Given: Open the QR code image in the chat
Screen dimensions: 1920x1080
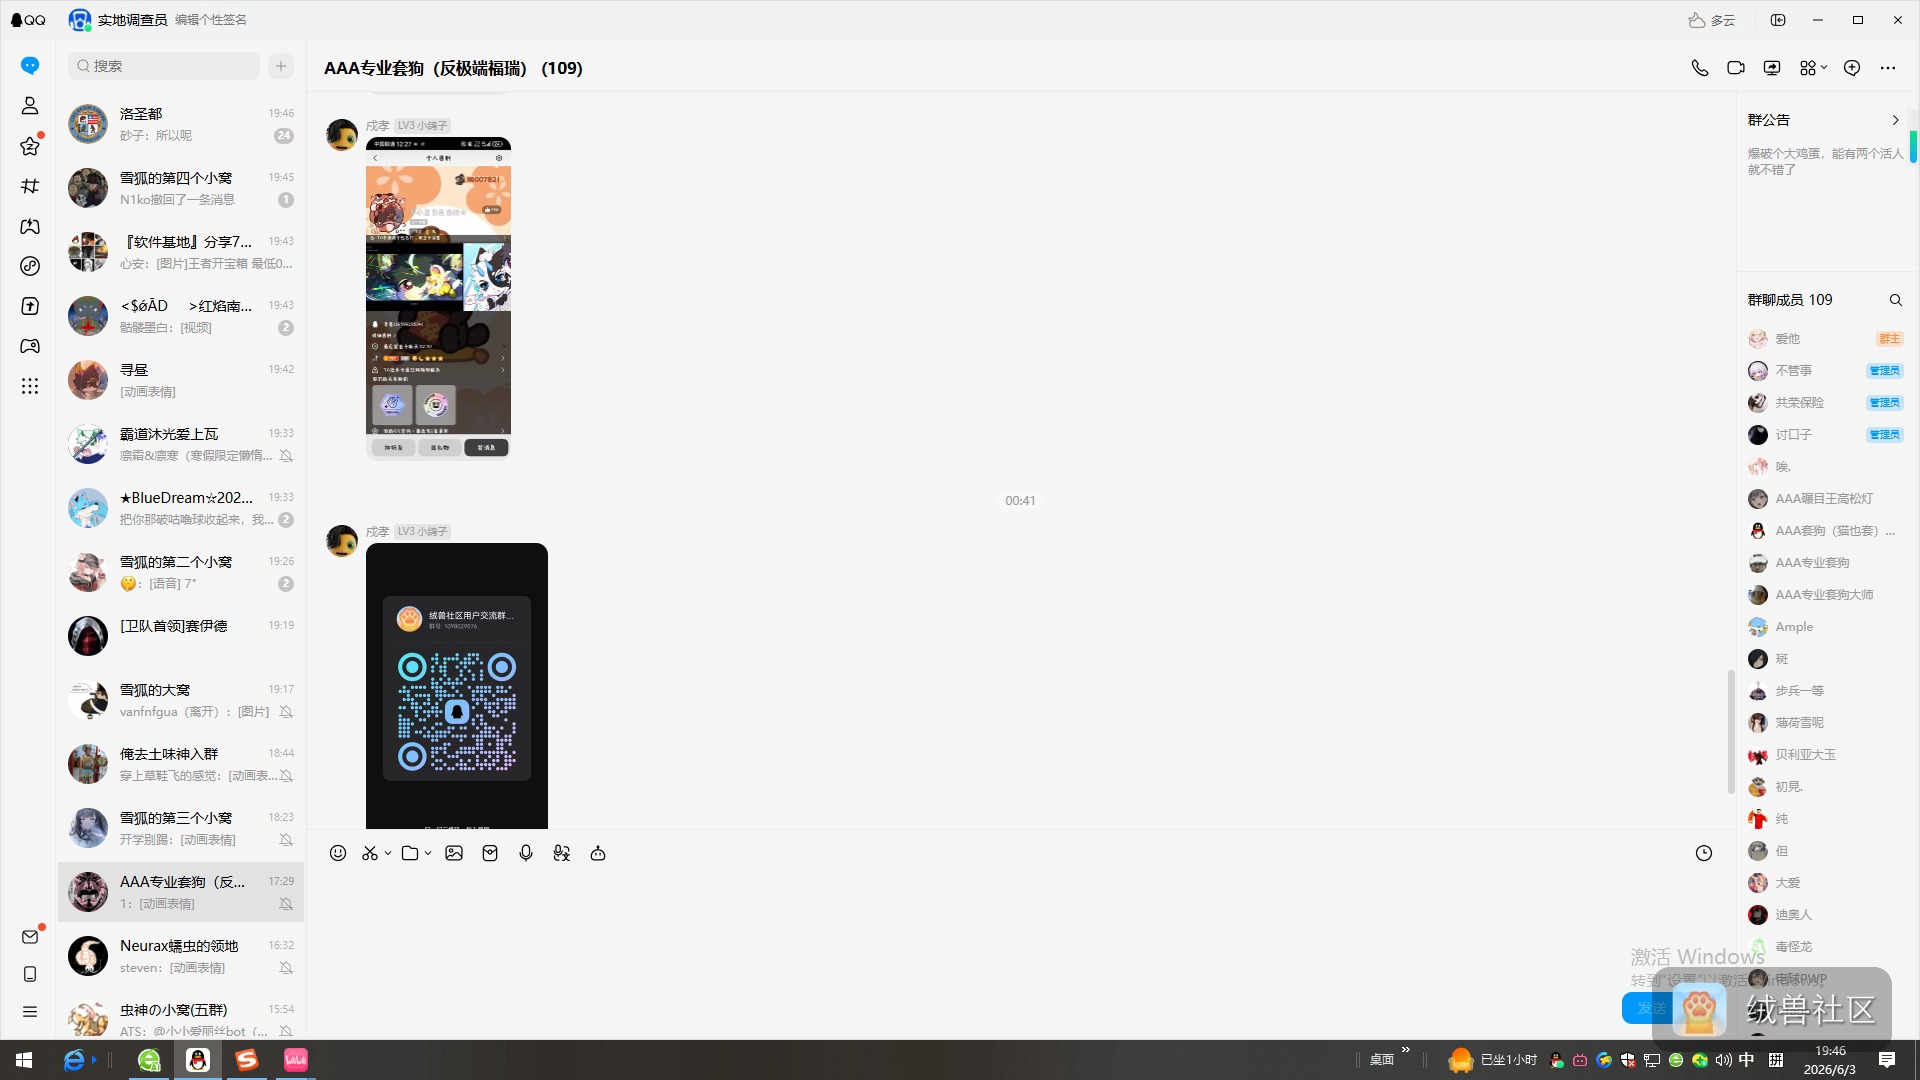Looking at the screenshot, I should (x=457, y=686).
